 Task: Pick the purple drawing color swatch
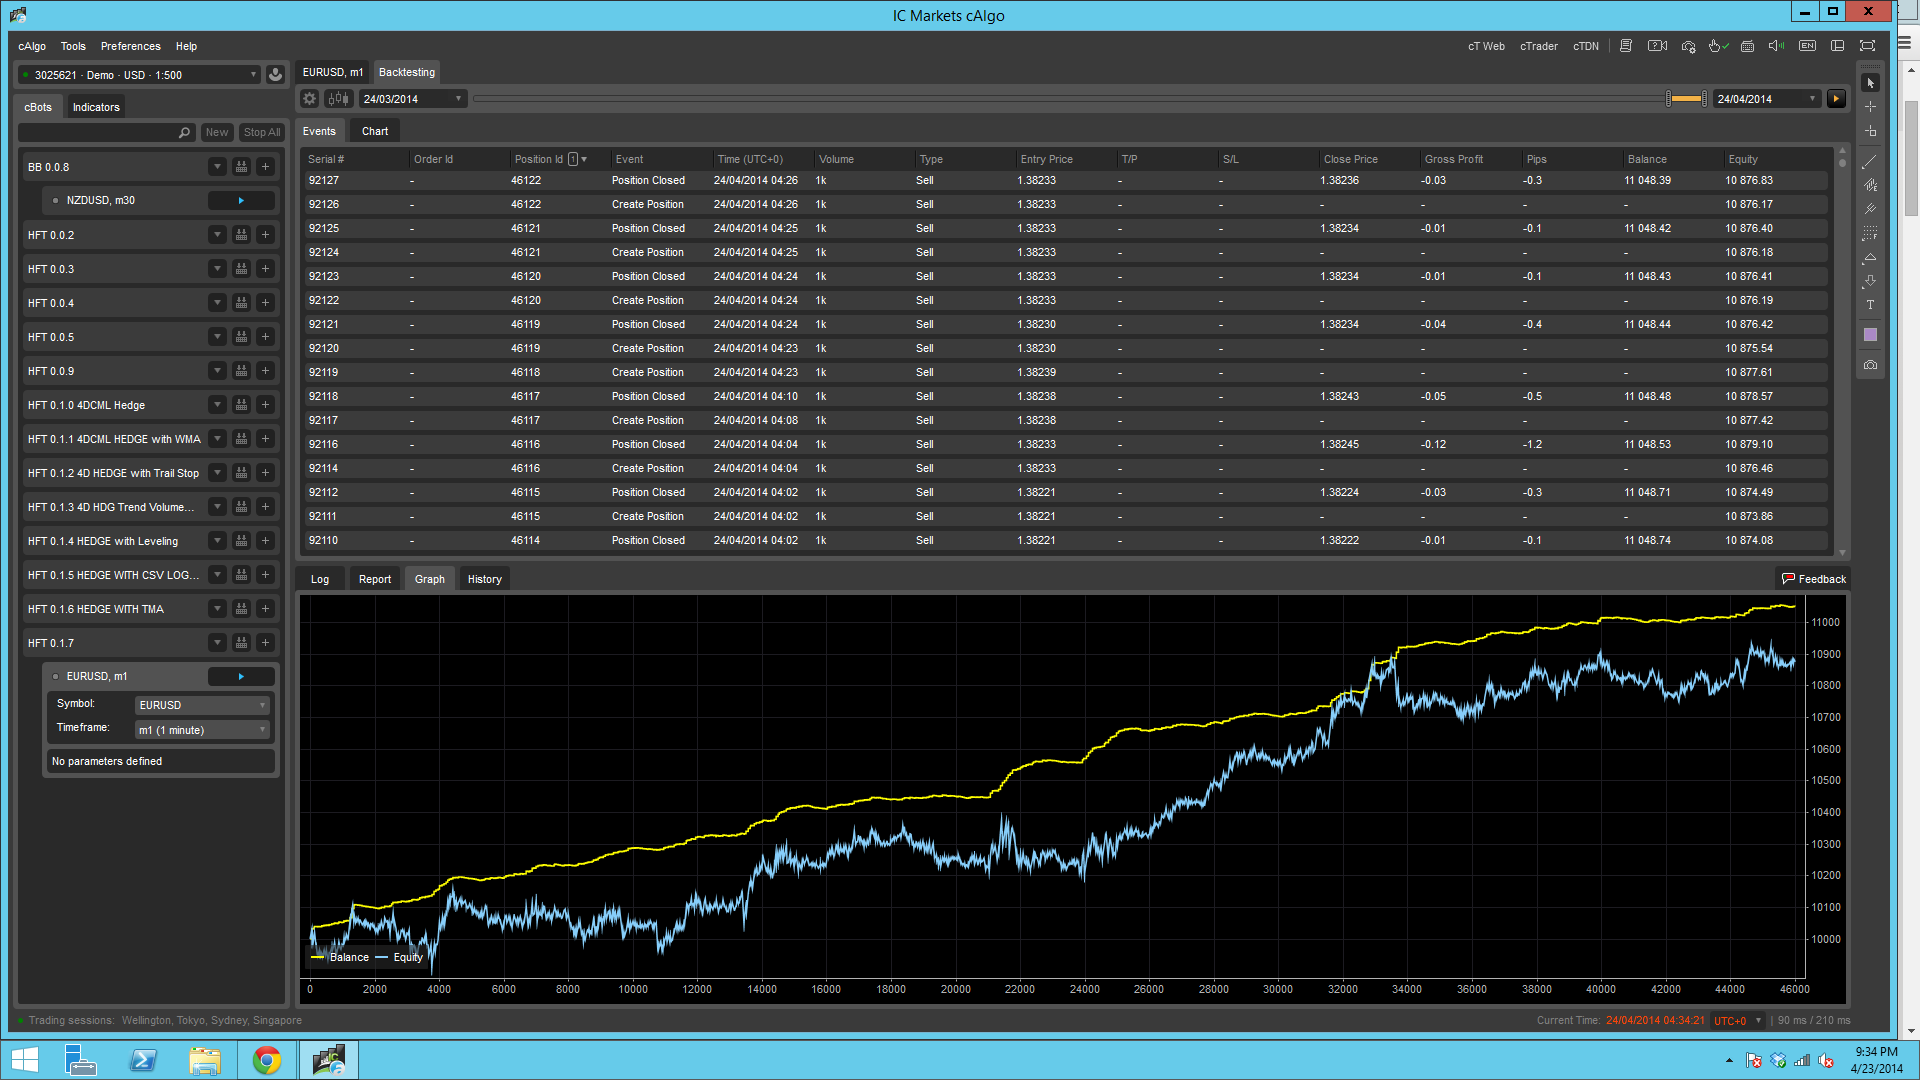coord(1870,335)
